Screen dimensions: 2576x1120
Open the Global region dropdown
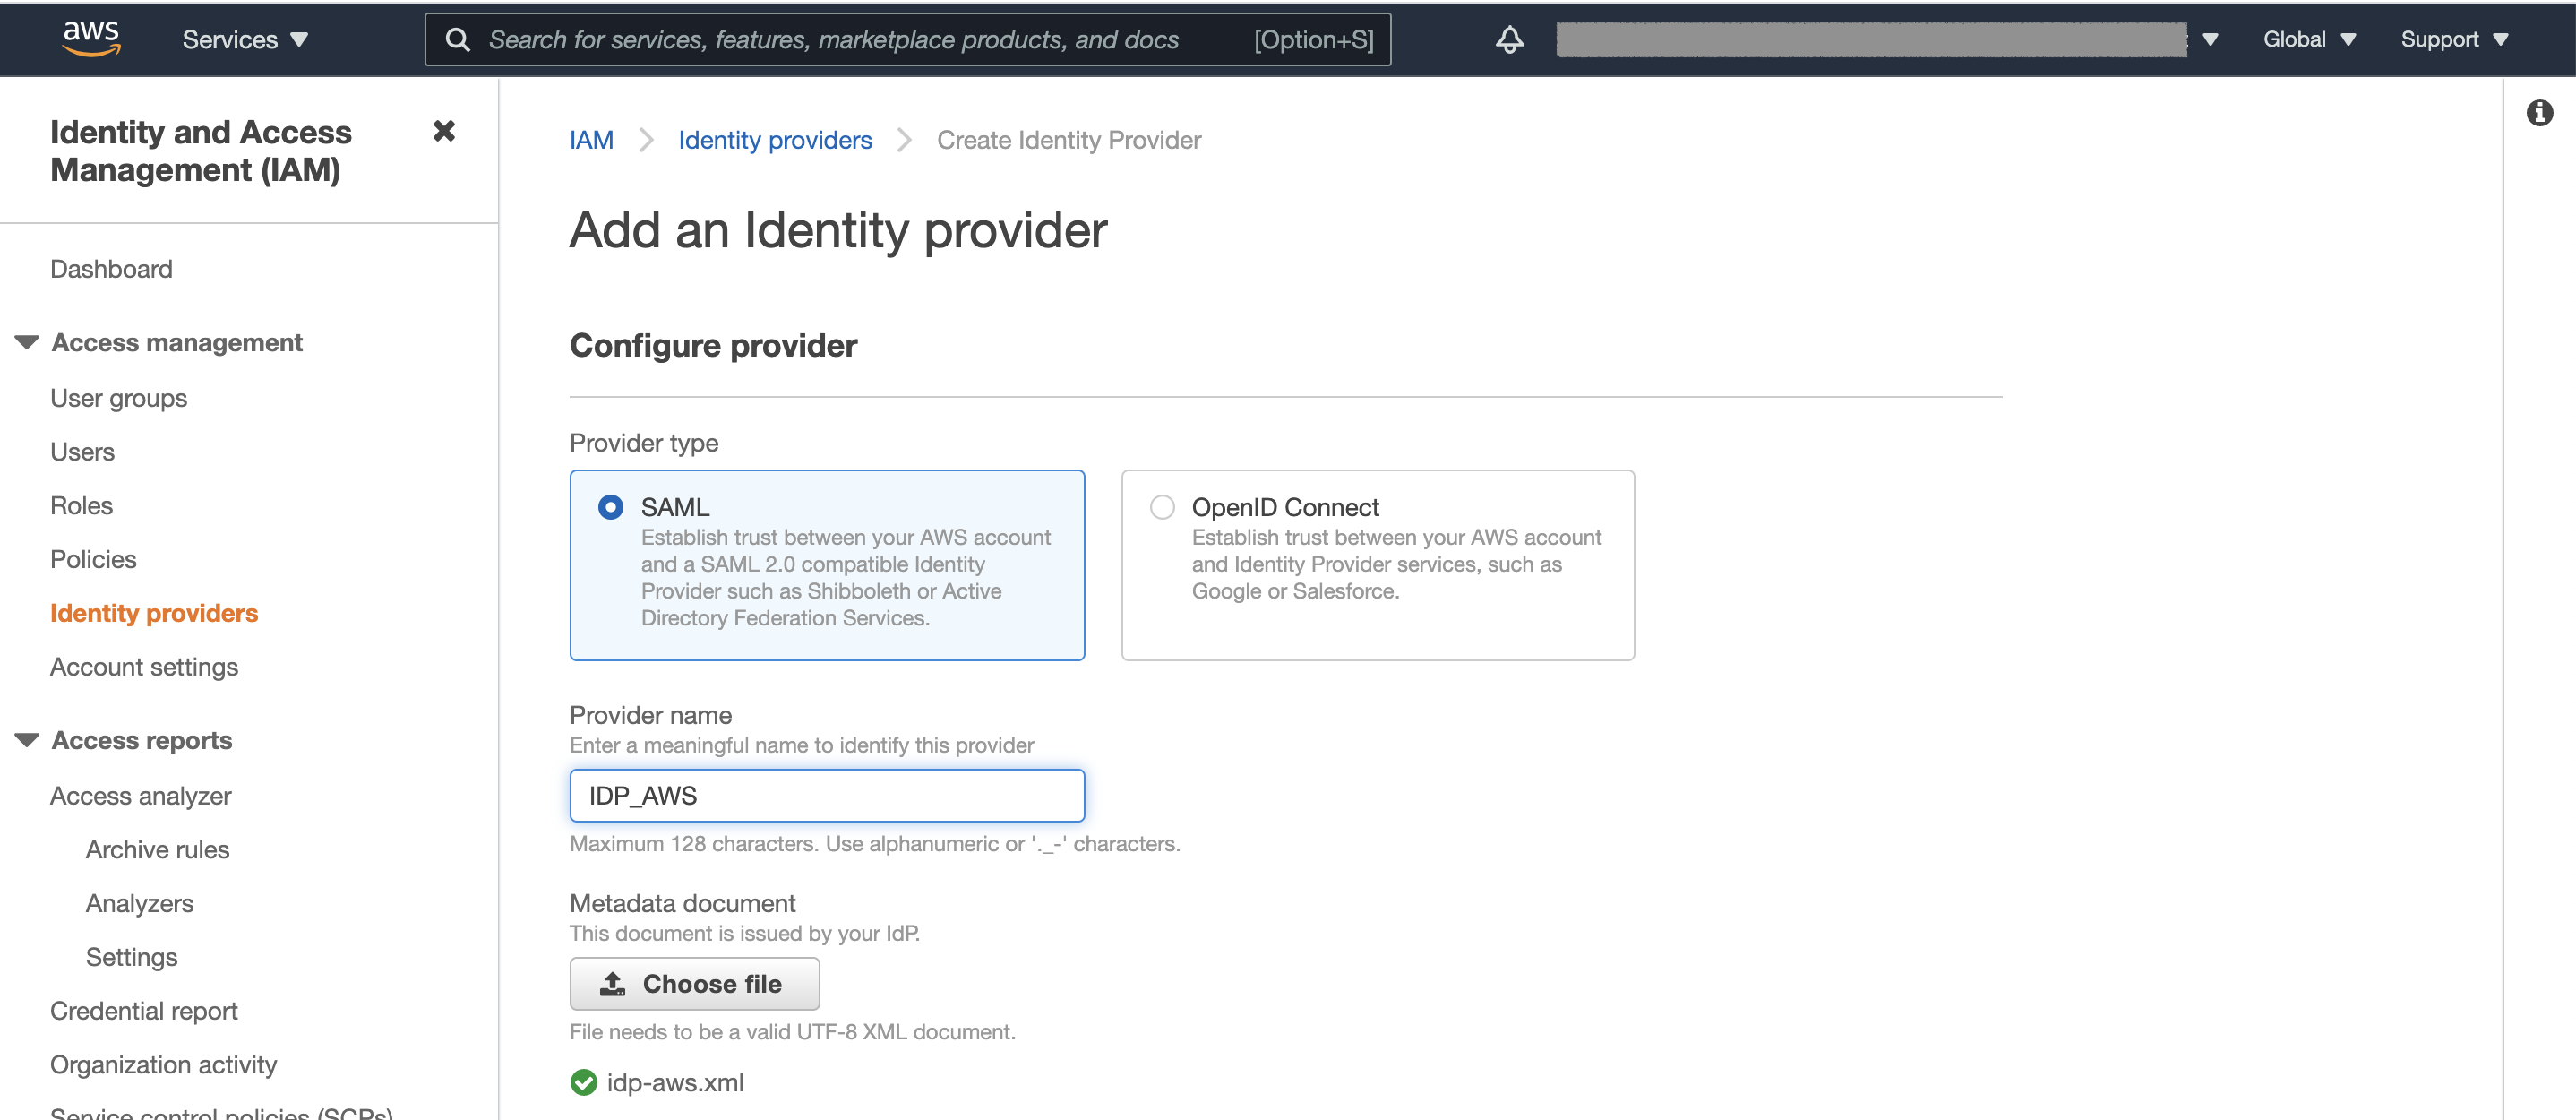click(2309, 40)
